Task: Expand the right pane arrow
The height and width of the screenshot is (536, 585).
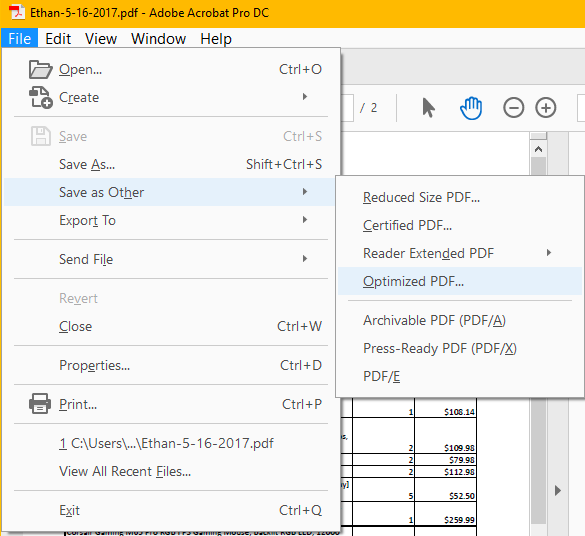Action: click(x=557, y=490)
